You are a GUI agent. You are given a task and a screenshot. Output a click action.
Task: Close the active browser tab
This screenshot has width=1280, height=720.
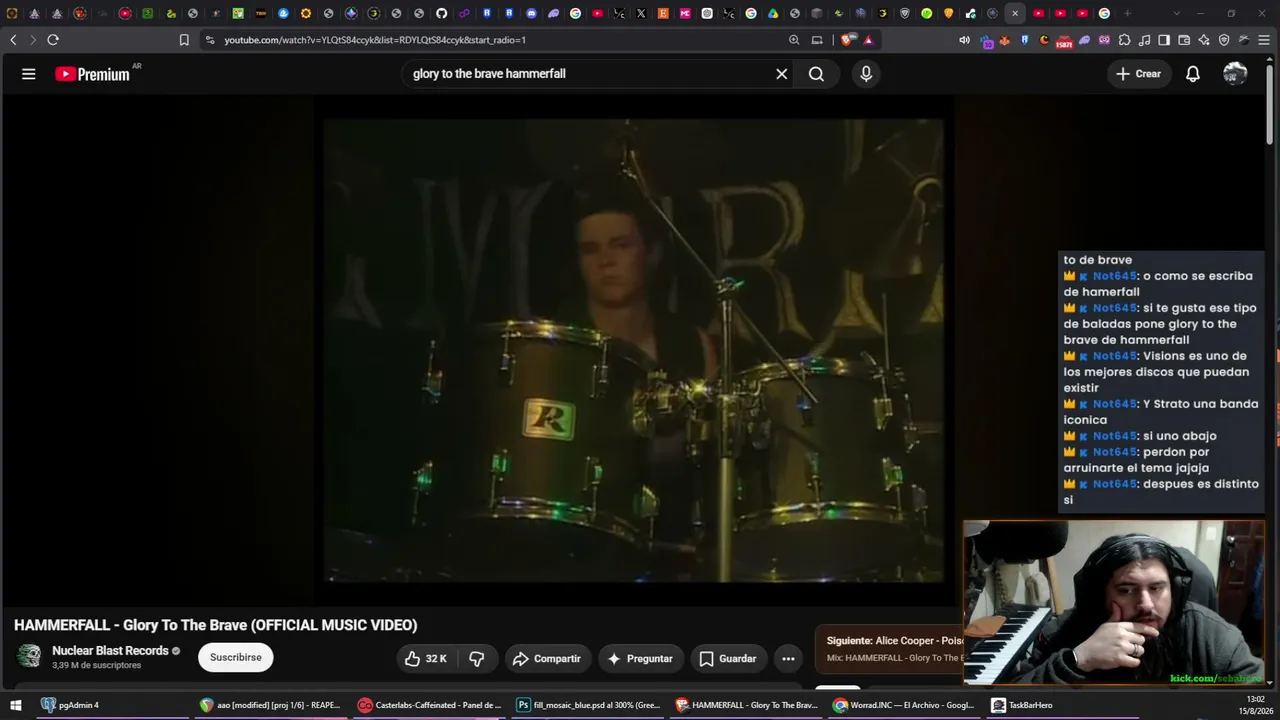pos(1015,13)
